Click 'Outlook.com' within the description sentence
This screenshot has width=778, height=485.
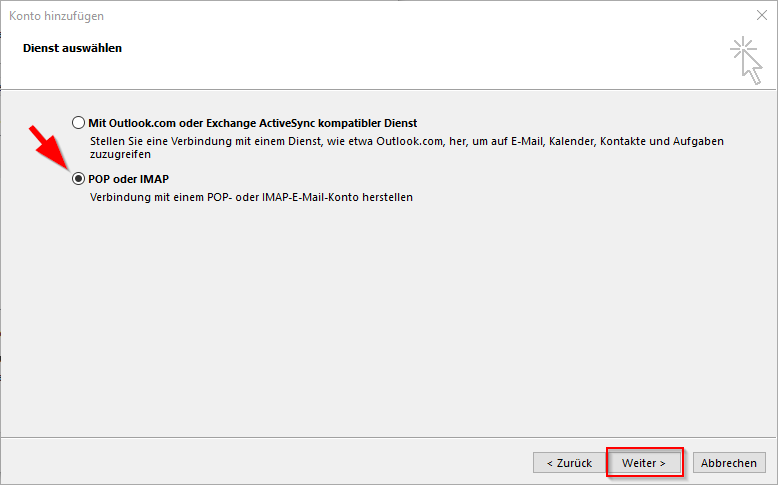pyautogui.click(x=409, y=141)
